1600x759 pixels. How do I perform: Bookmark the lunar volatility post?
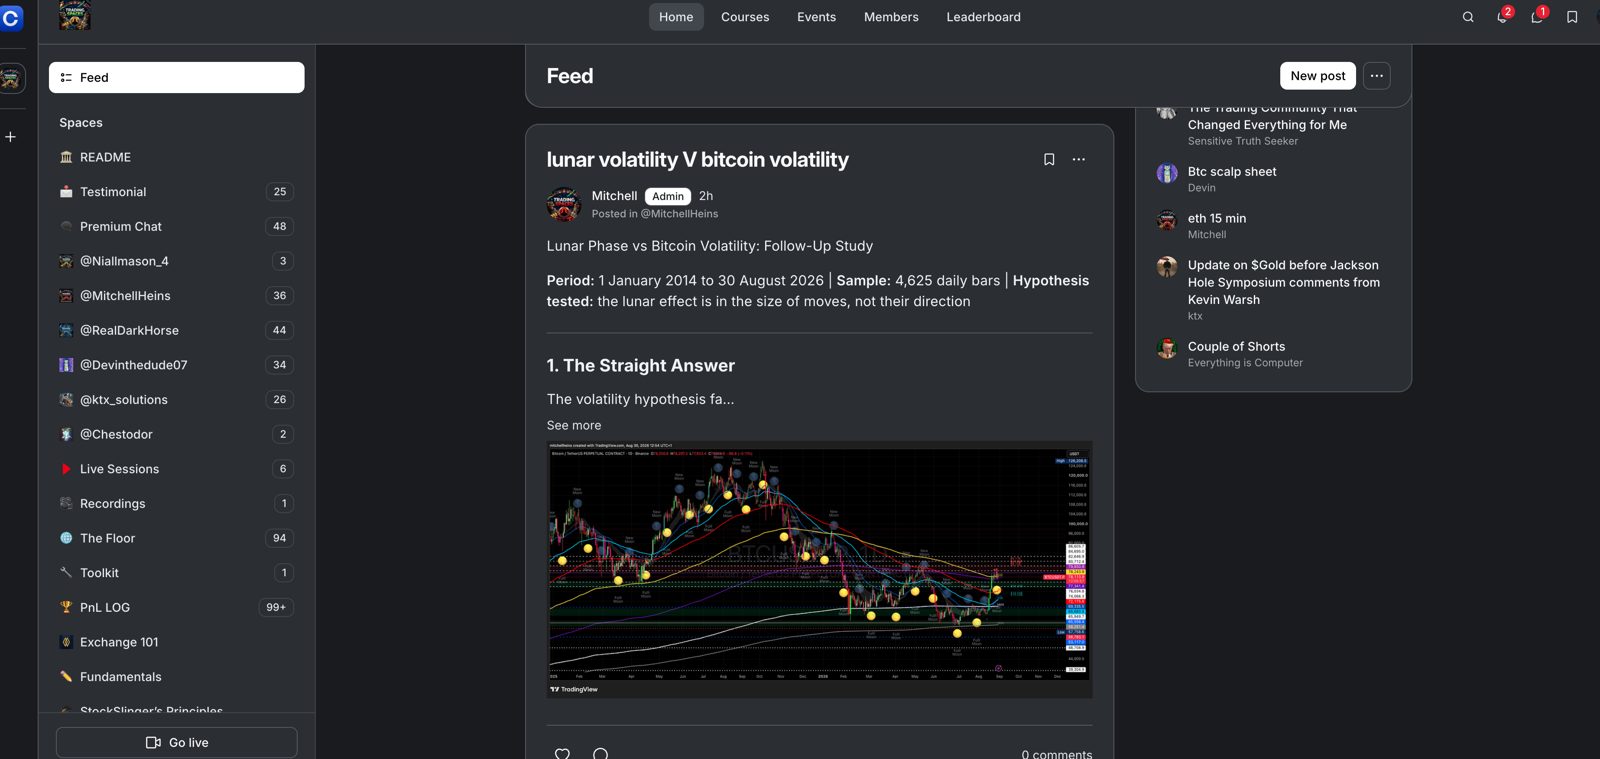[x=1049, y=159]
